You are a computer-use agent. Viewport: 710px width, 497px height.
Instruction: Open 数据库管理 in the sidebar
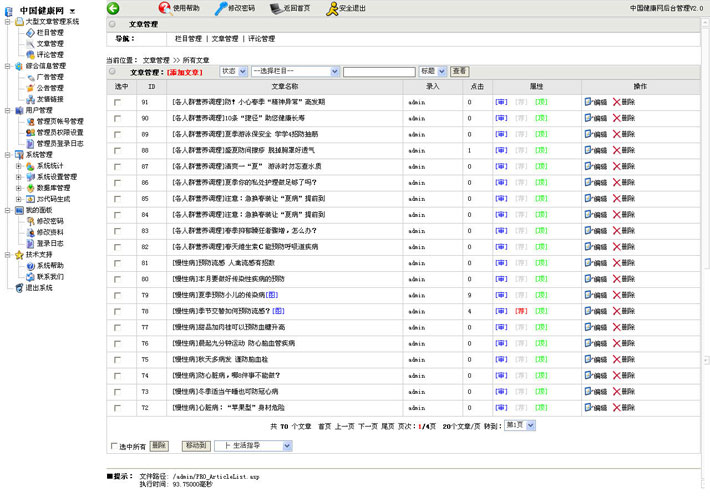point(53,187)
